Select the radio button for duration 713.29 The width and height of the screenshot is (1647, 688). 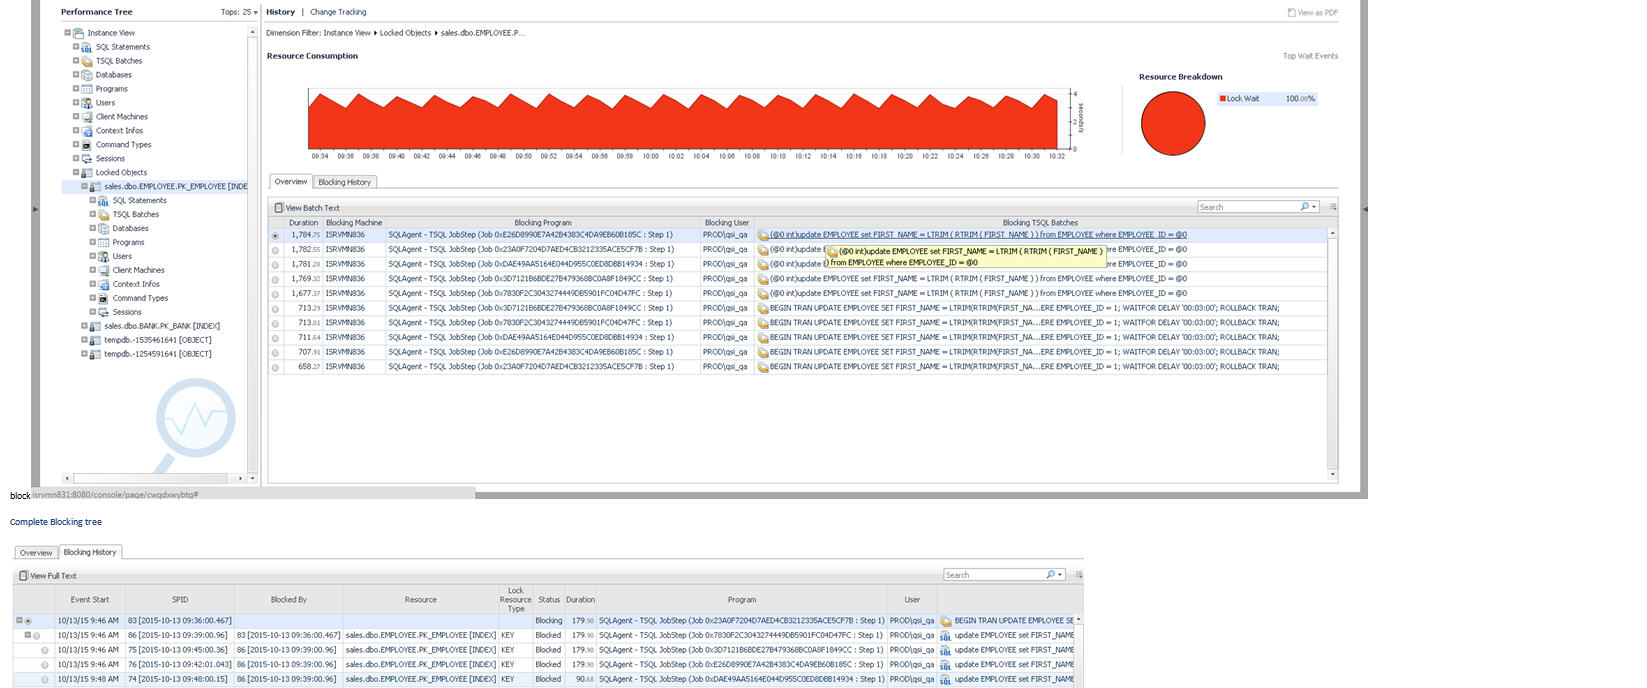pyautogui.click(x=275, y=309)
